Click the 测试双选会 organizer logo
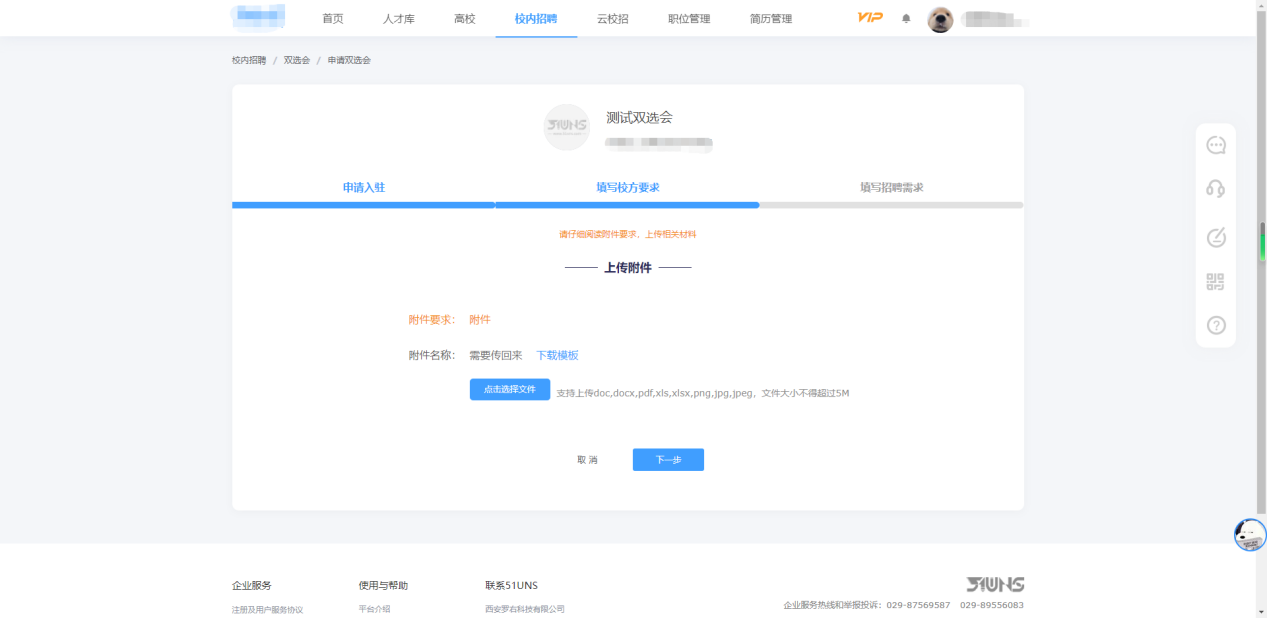The height and width of the screenshot is (618, 1267). 566,127
